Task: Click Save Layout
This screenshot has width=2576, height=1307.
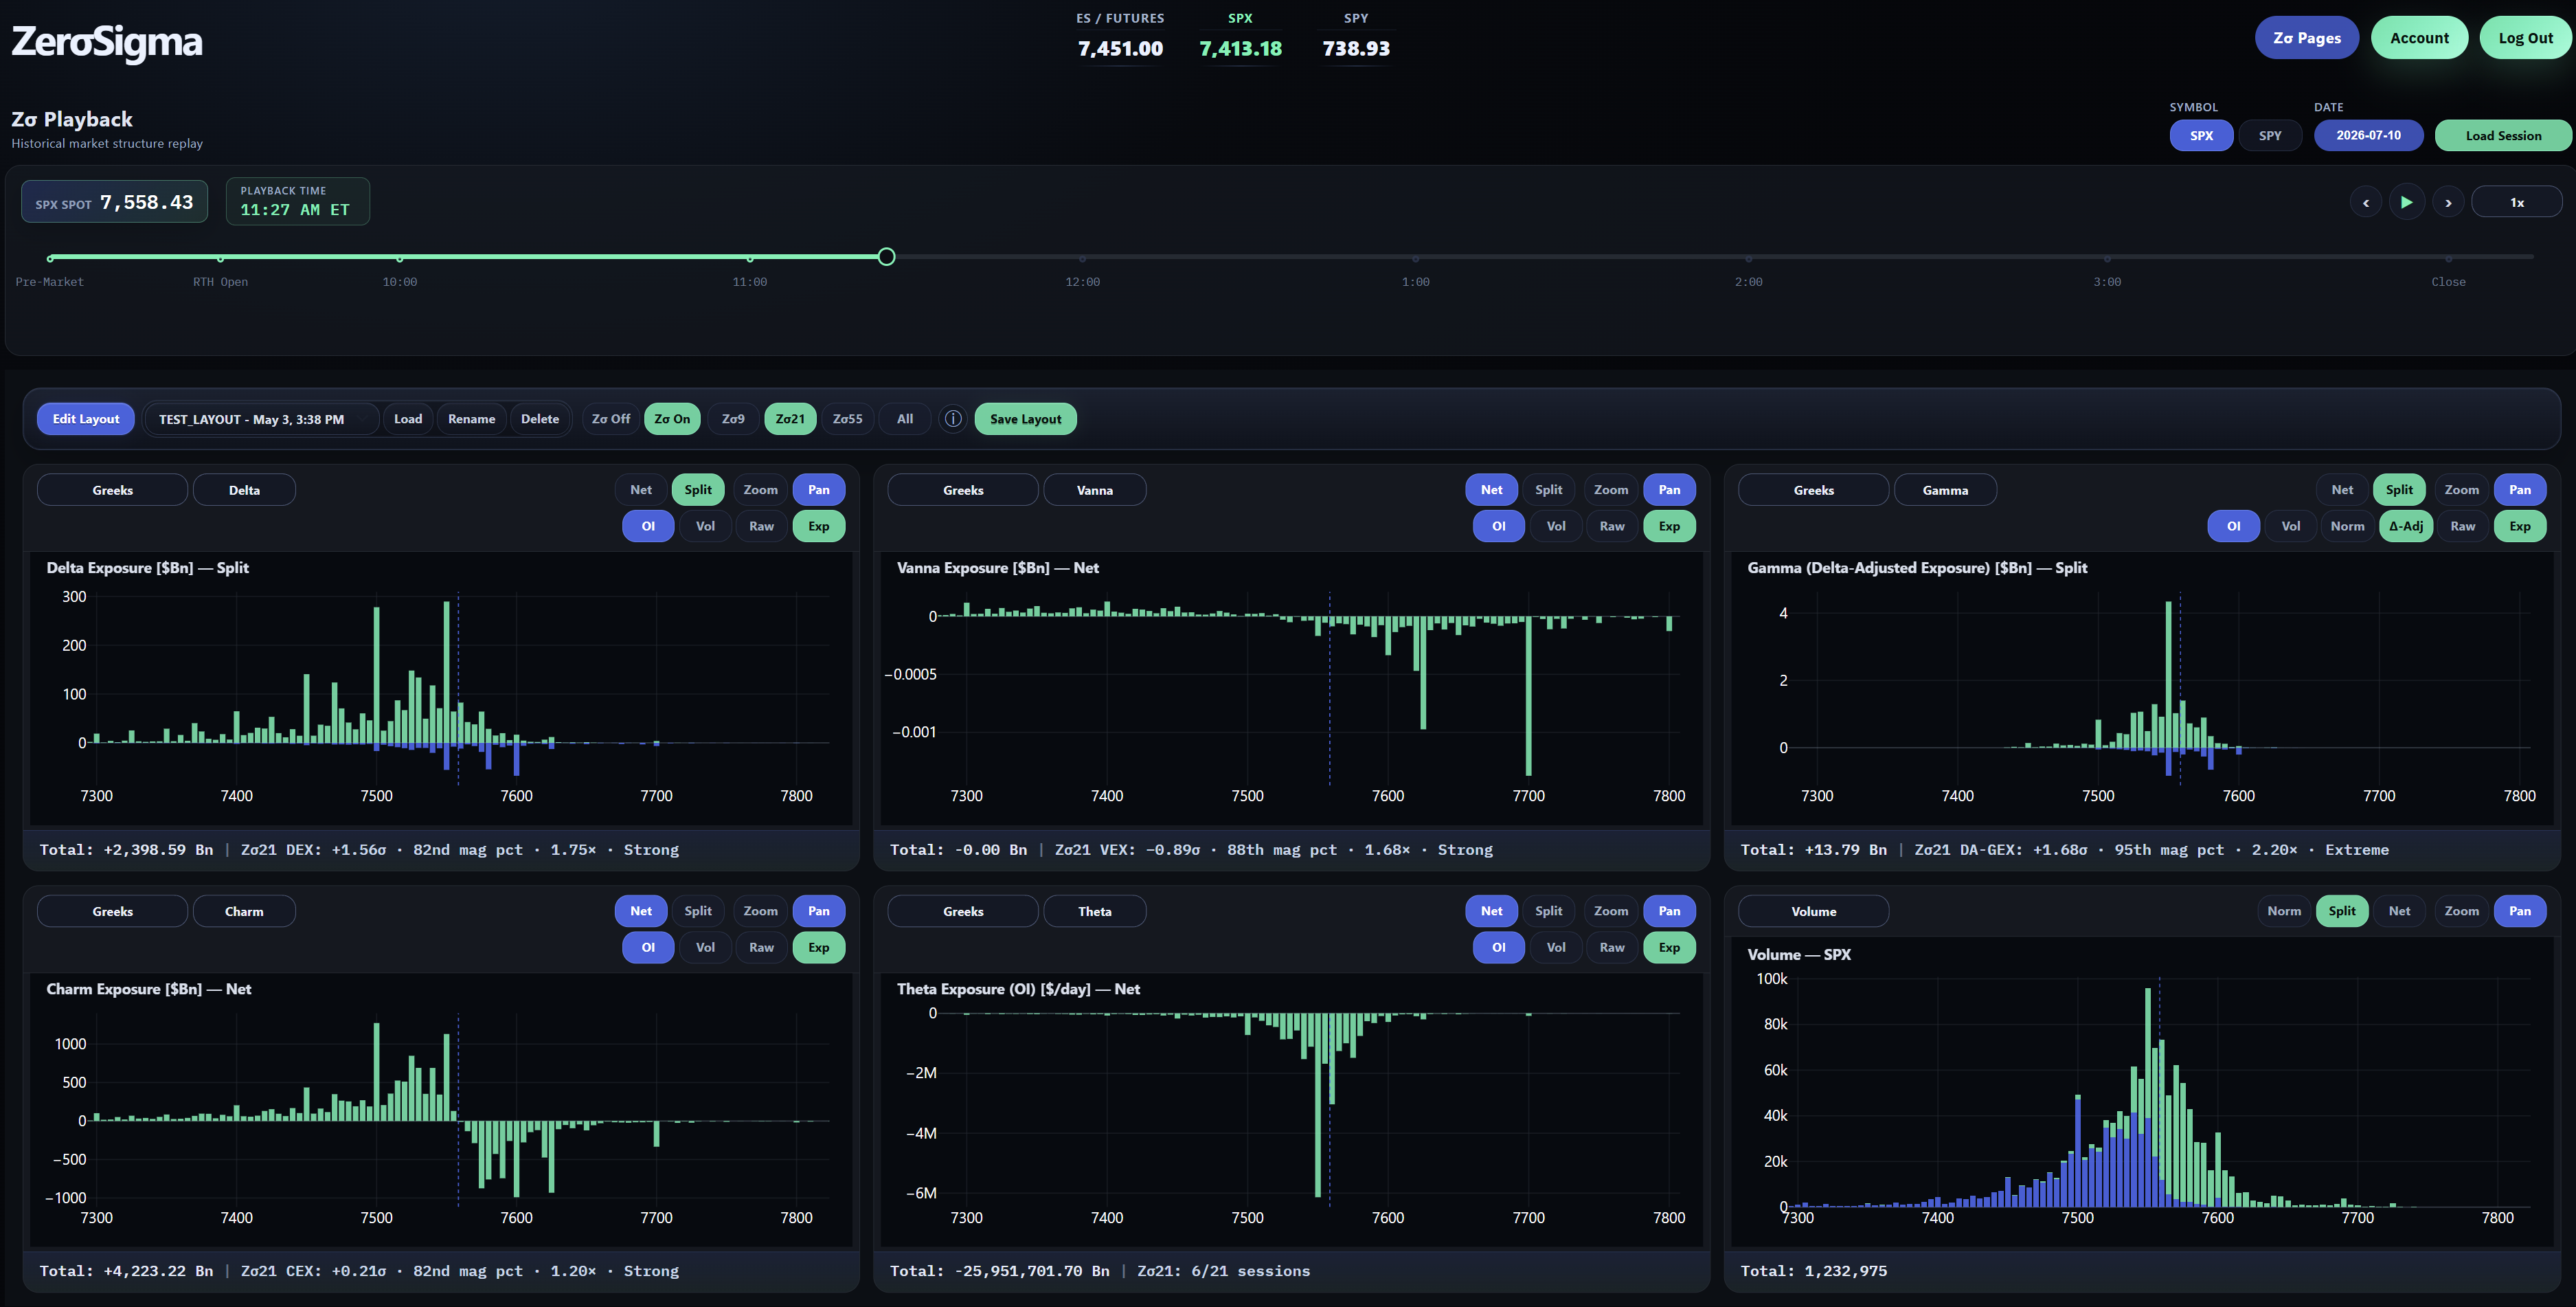Action: pos(1025,419)
